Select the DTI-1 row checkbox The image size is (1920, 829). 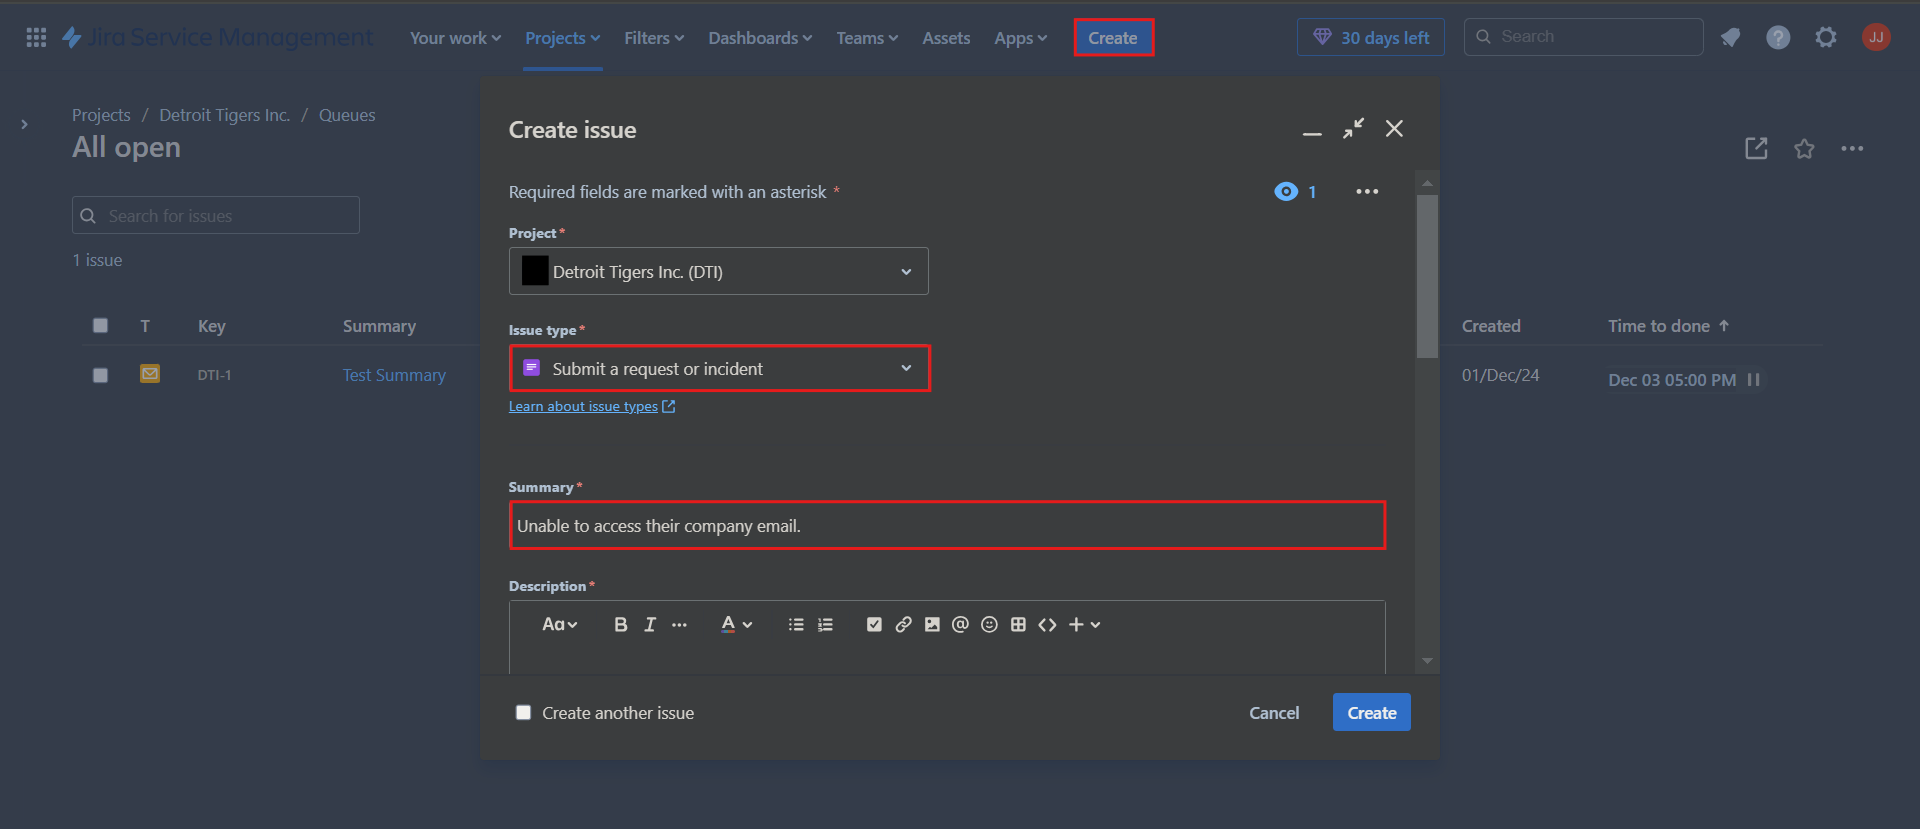coord(100,375)
